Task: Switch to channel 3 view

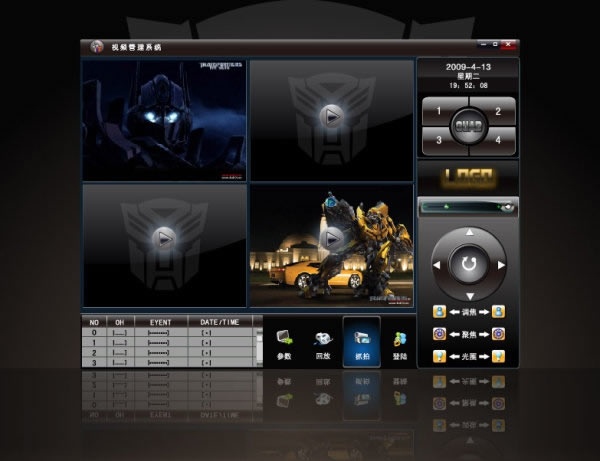Action: pos(439,140)
